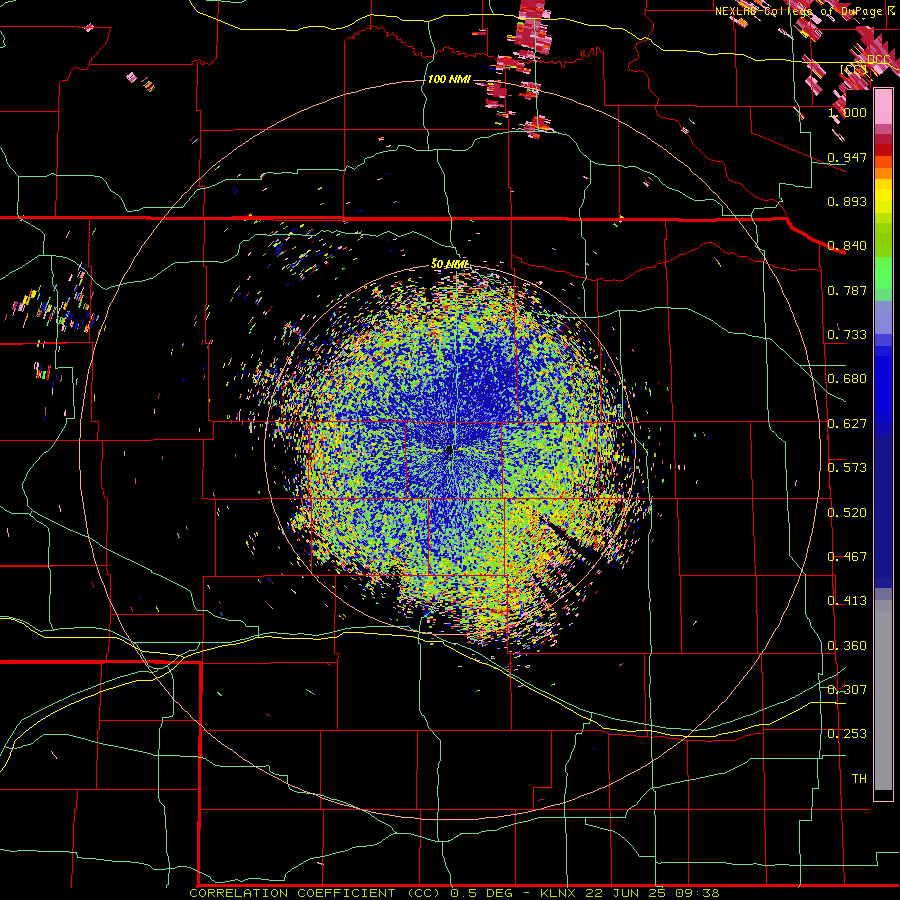Click the 0.413 color scale label

[x=847, y=600]
